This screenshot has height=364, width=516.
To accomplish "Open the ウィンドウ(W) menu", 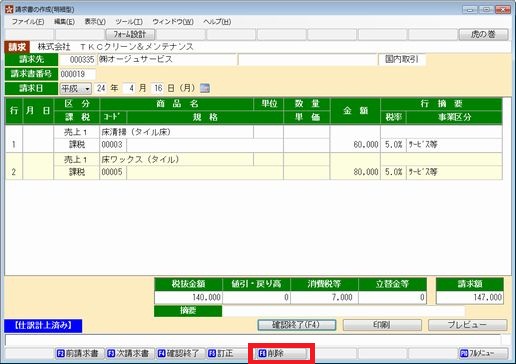I will [173, 22].
